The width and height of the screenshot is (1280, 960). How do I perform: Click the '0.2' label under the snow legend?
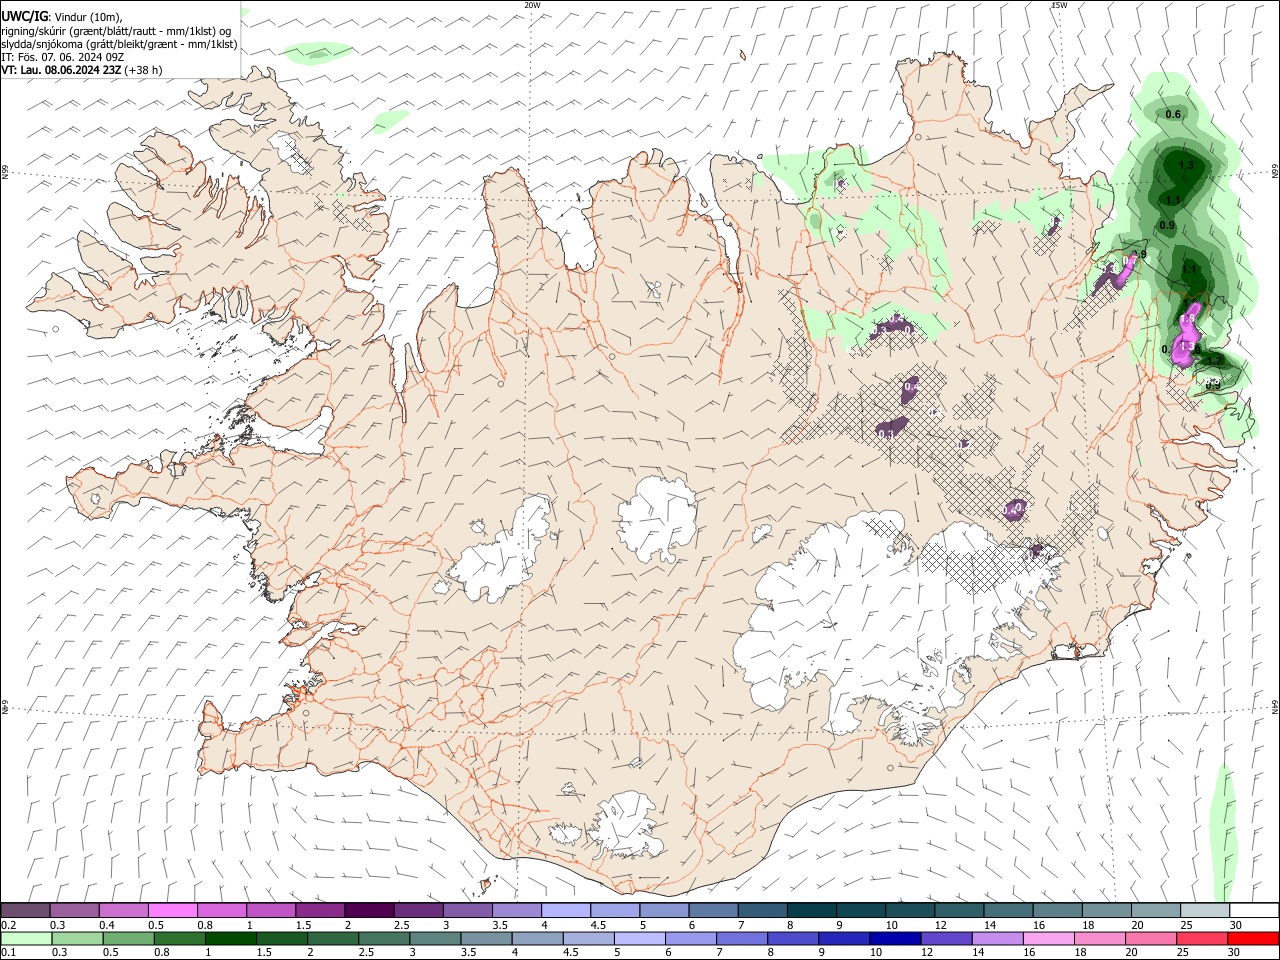9,925
